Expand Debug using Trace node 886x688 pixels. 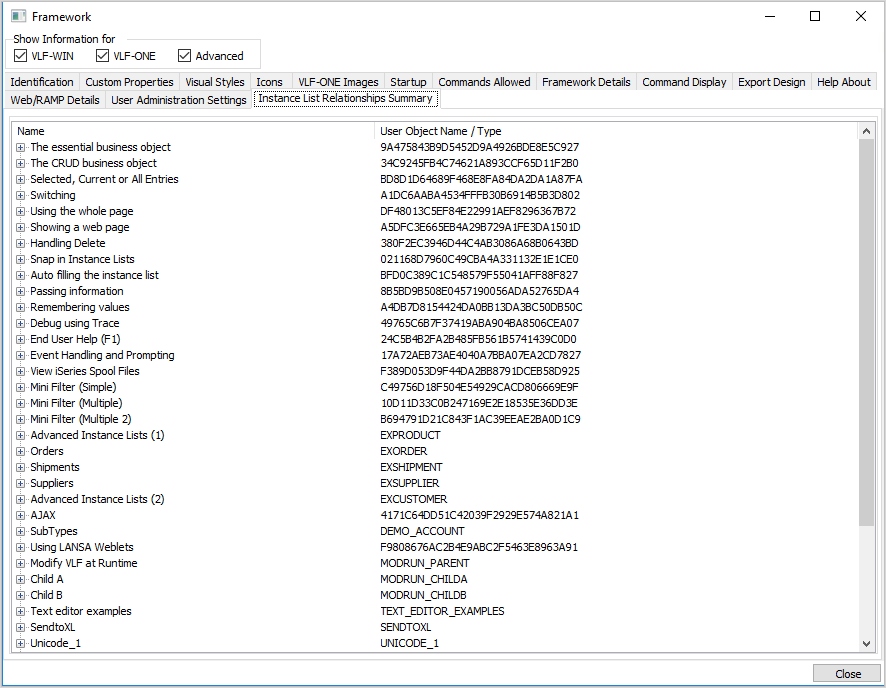tap(21, 323)
